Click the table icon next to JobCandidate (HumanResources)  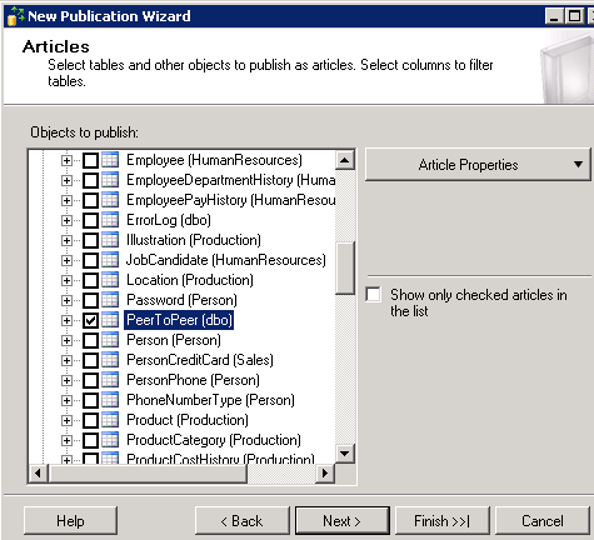point(110,260)
